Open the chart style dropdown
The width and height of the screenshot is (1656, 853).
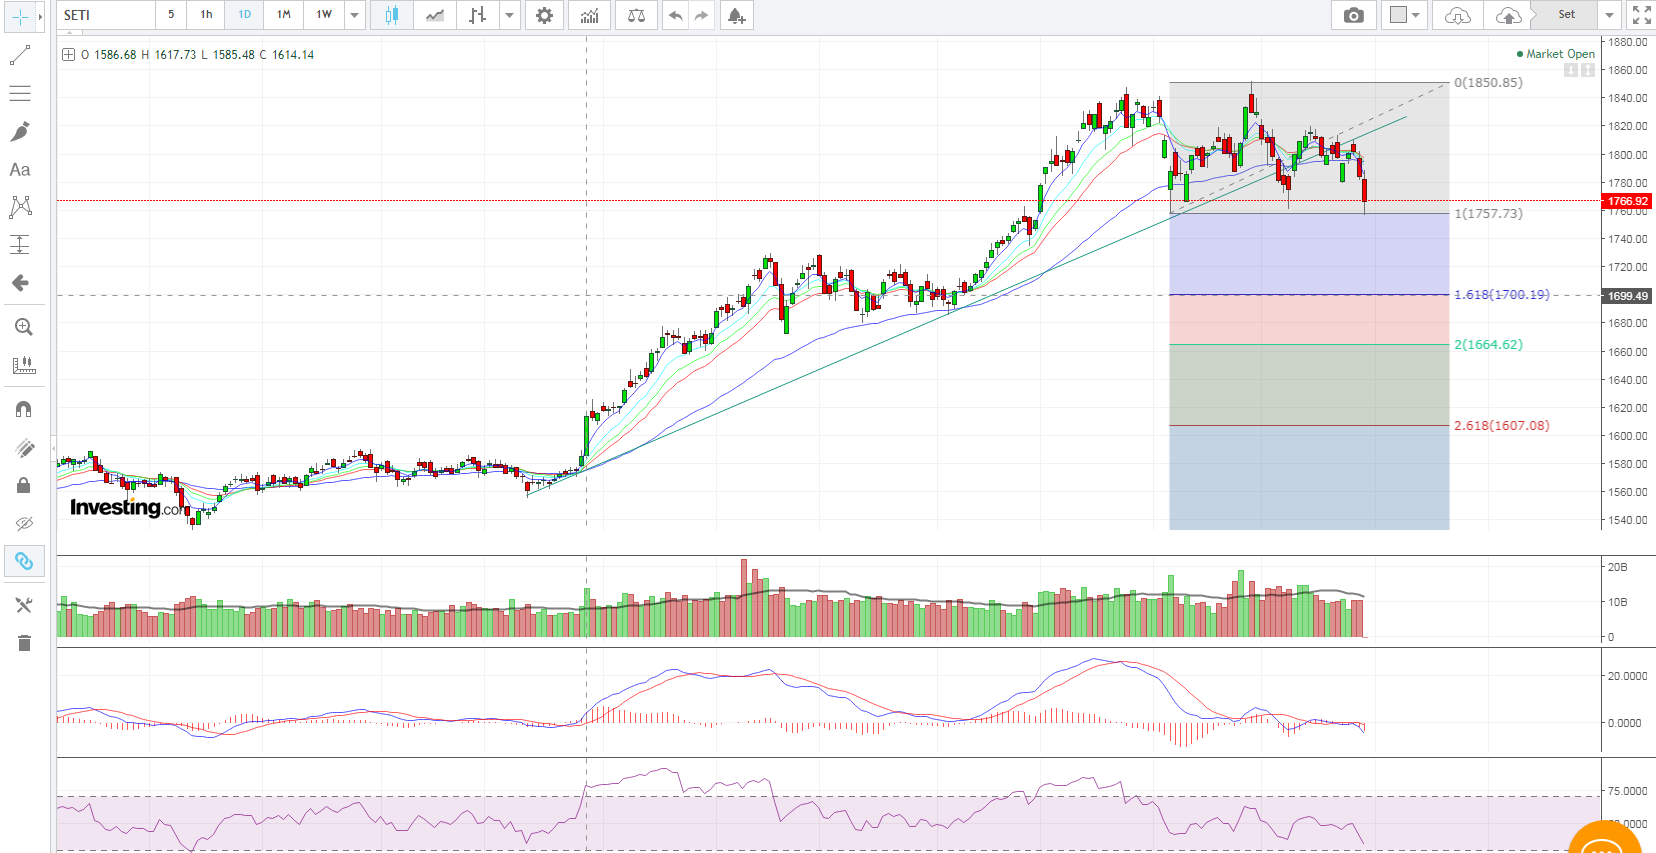[510, 15]
